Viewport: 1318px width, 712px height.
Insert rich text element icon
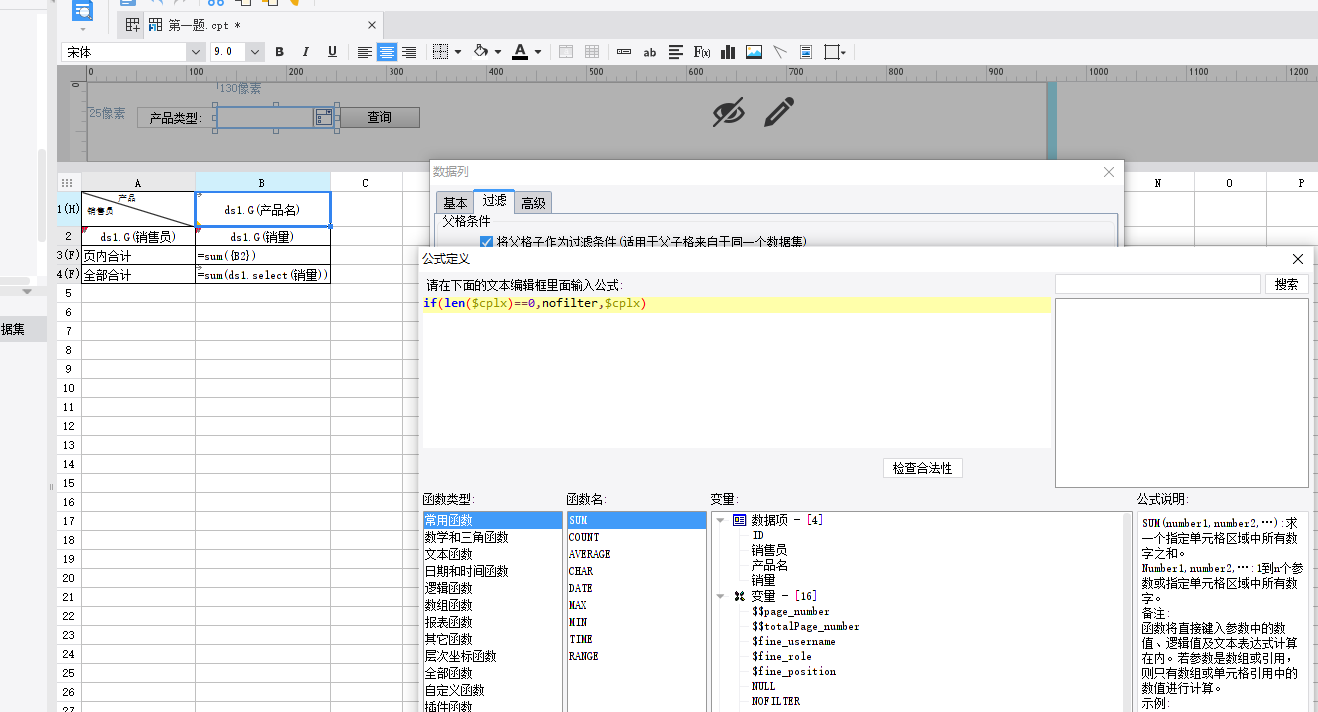676,52
